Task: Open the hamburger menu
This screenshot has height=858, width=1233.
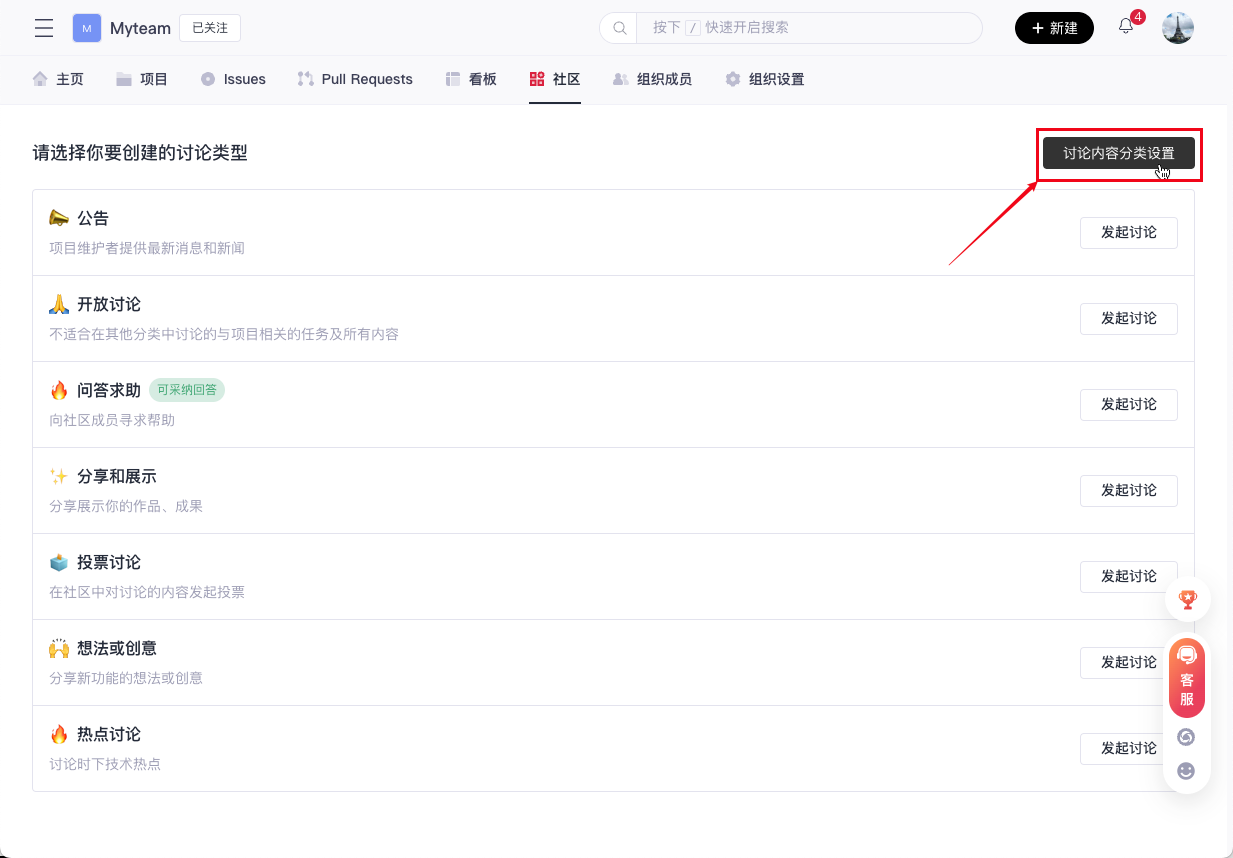Action: (44, 28)
